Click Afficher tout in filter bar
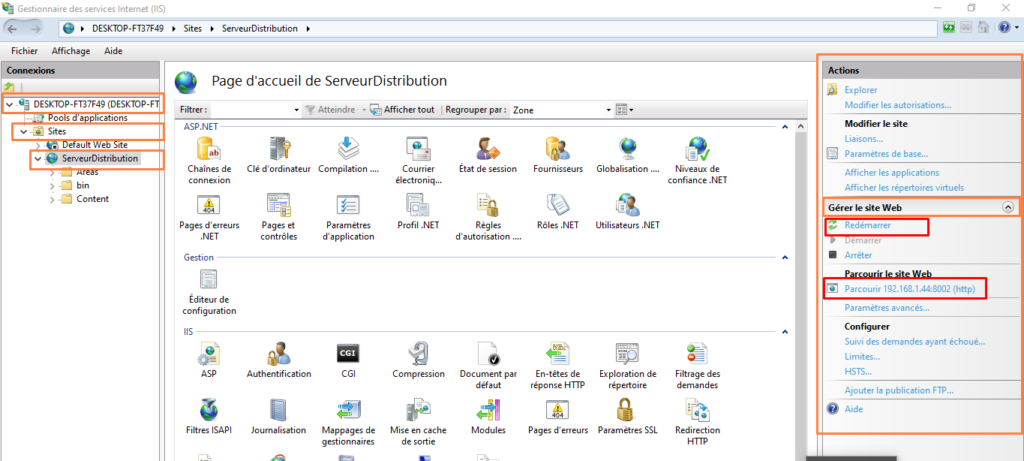The height and width of the screenshot is (461, 1024). click(x=402, y=110)
